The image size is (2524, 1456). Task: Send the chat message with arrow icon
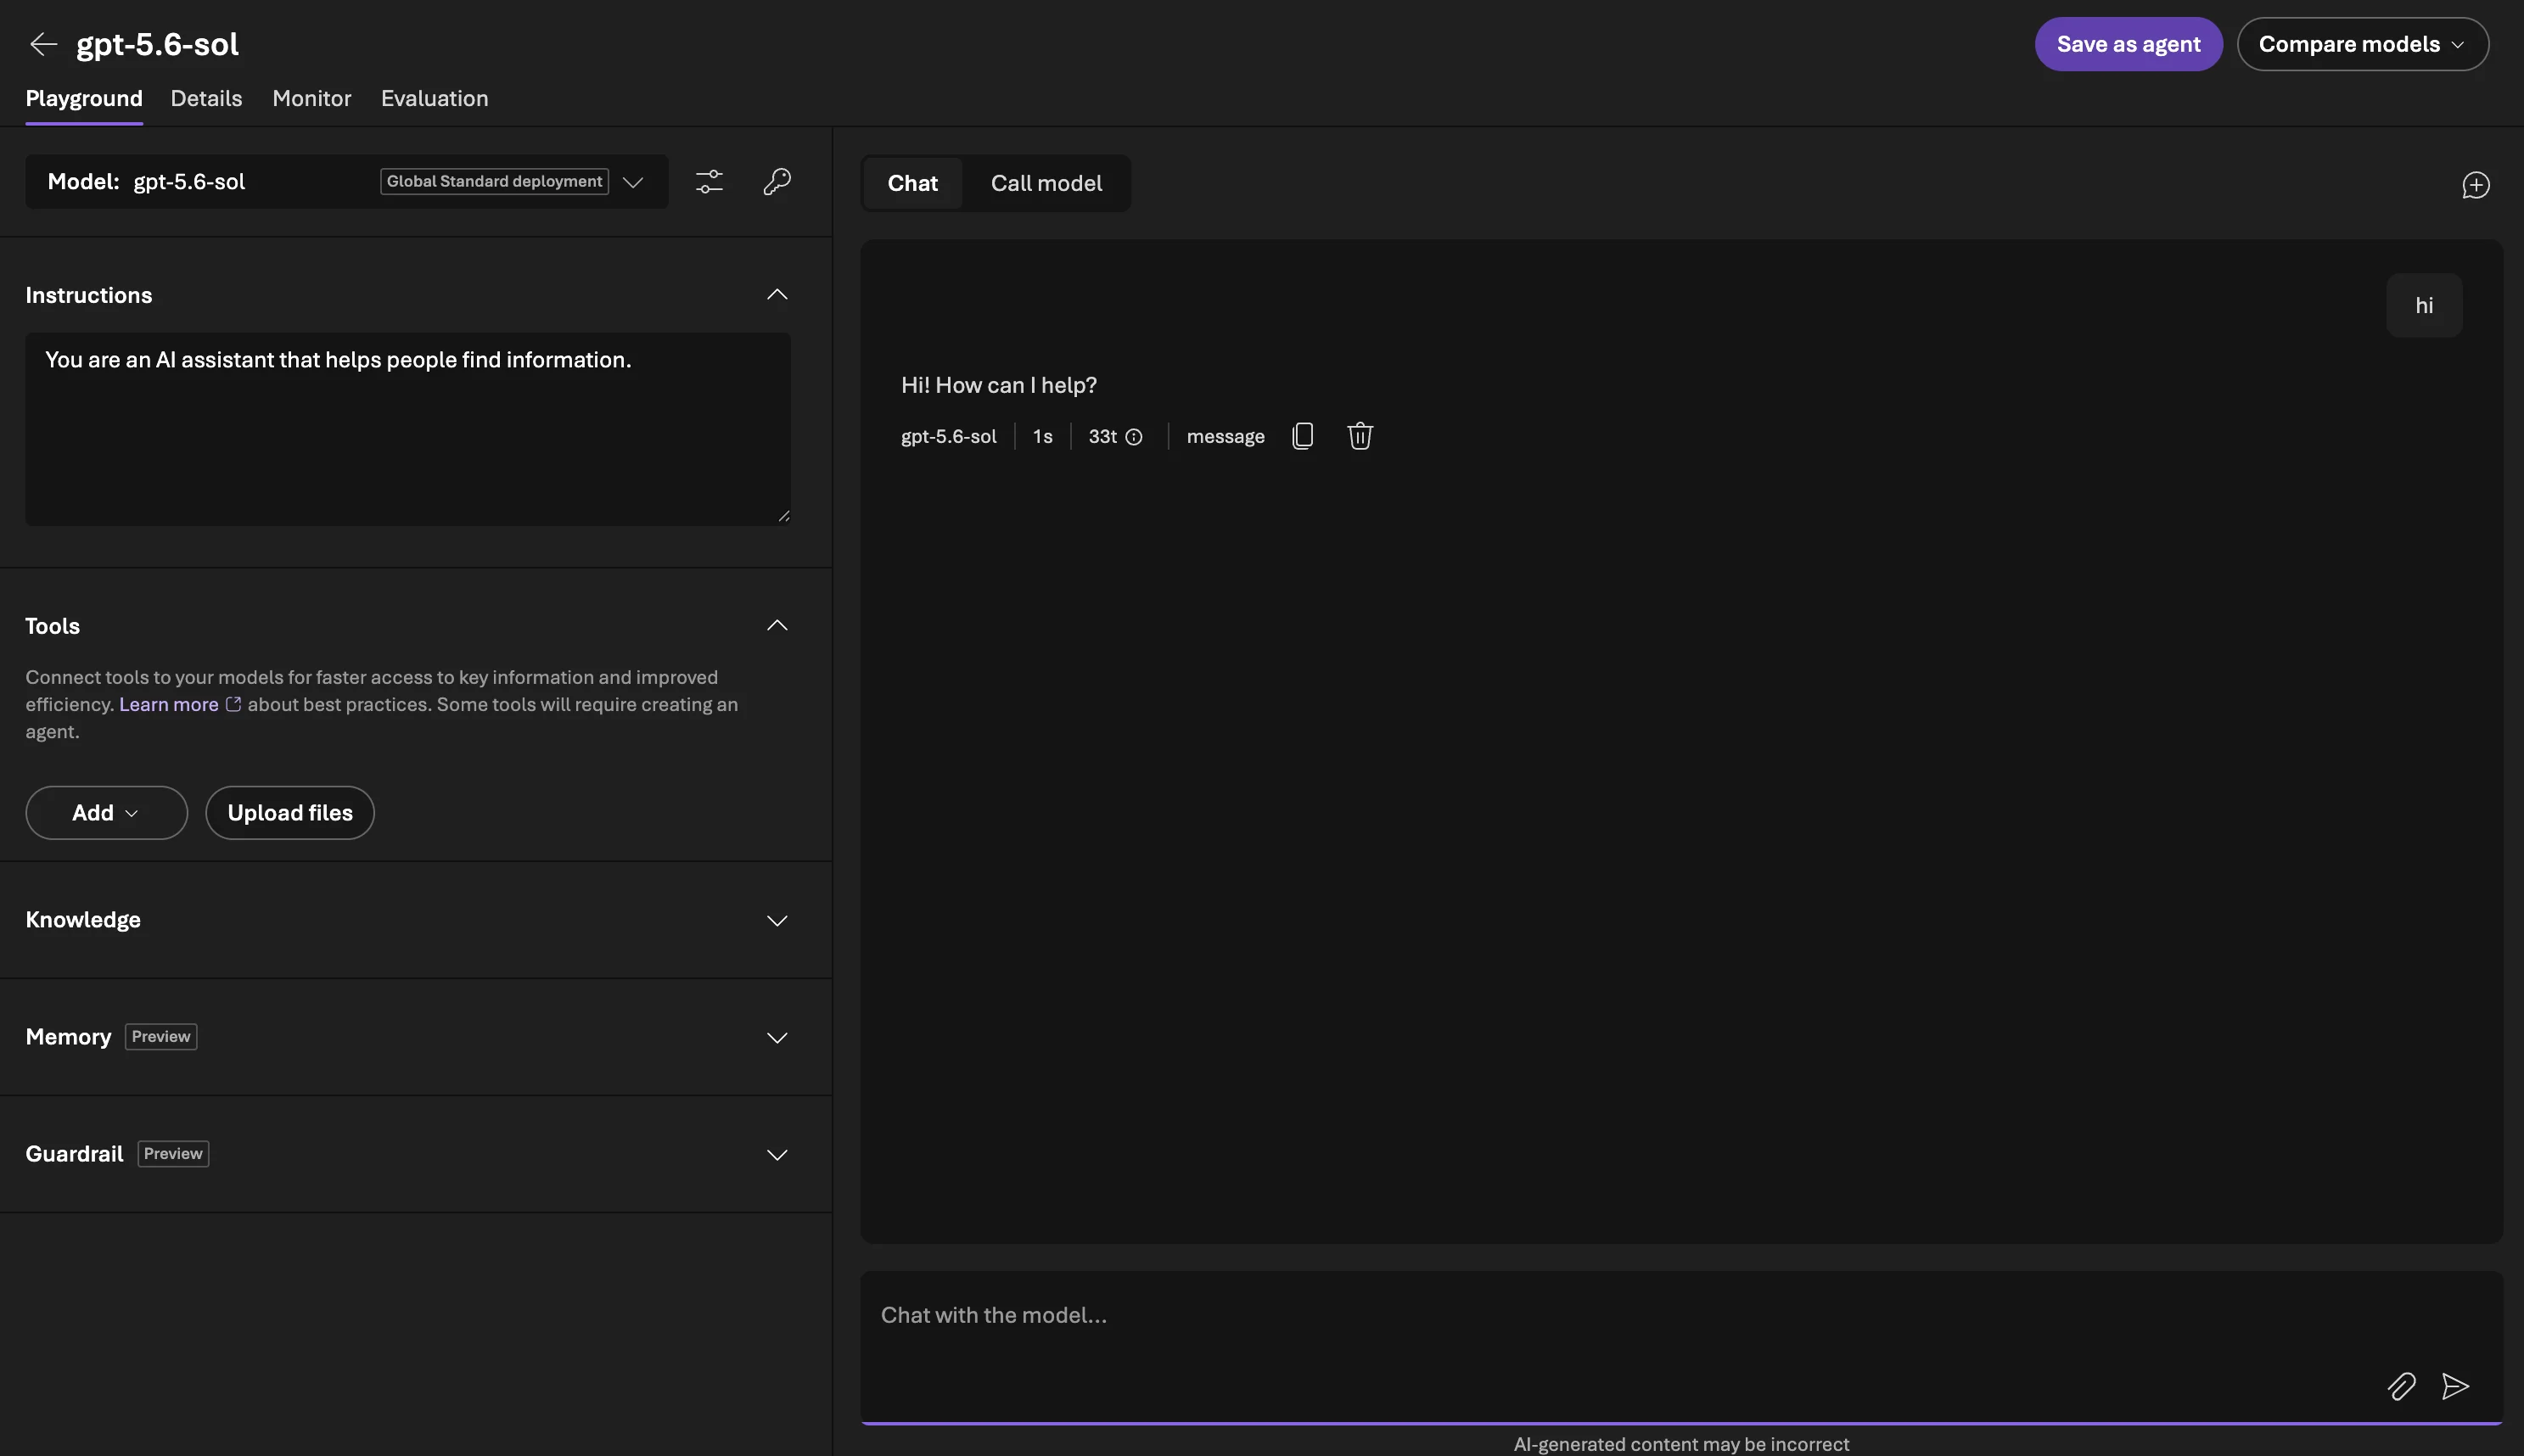[x=2455, y=1386]
